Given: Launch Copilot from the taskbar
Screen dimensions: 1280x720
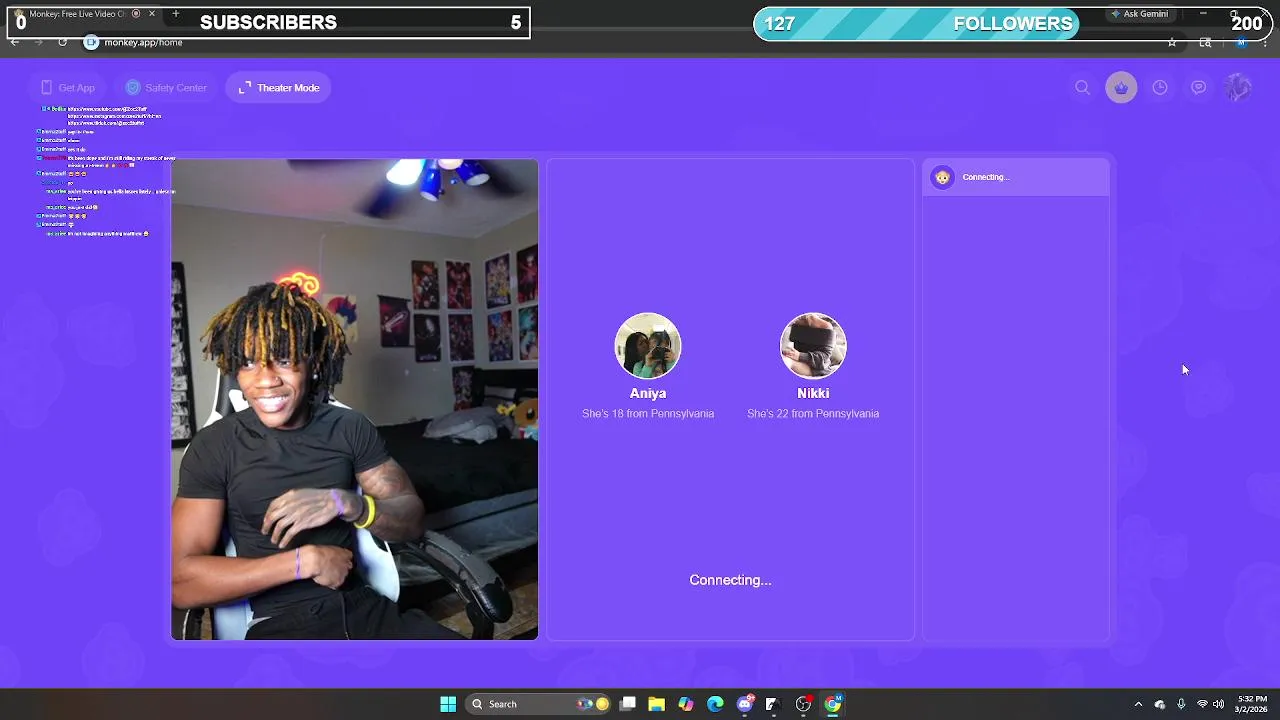Looking at the screenshot, I should [x=686, y=704].
